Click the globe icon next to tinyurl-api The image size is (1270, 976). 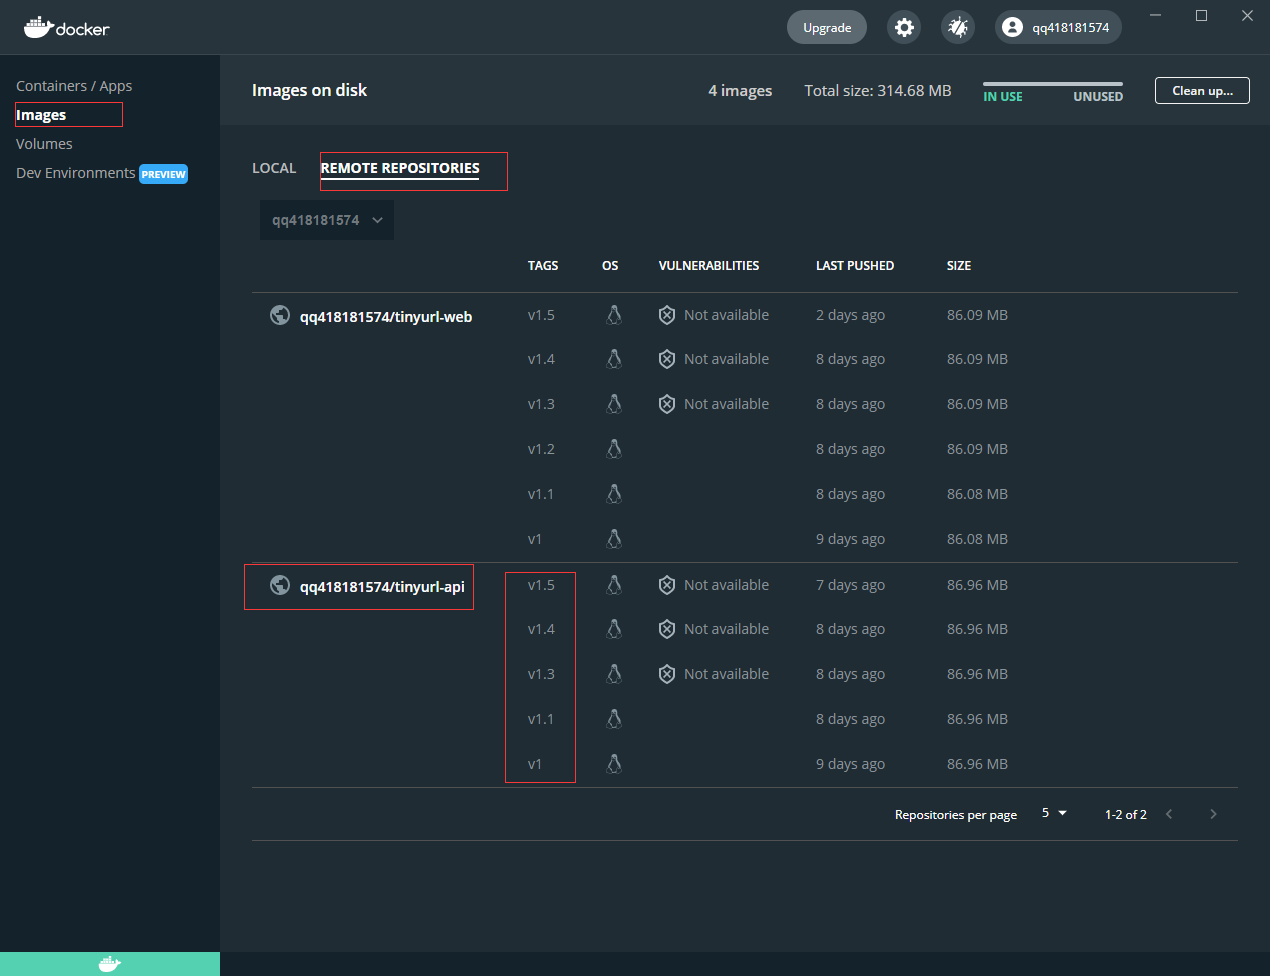coord(280,585)
